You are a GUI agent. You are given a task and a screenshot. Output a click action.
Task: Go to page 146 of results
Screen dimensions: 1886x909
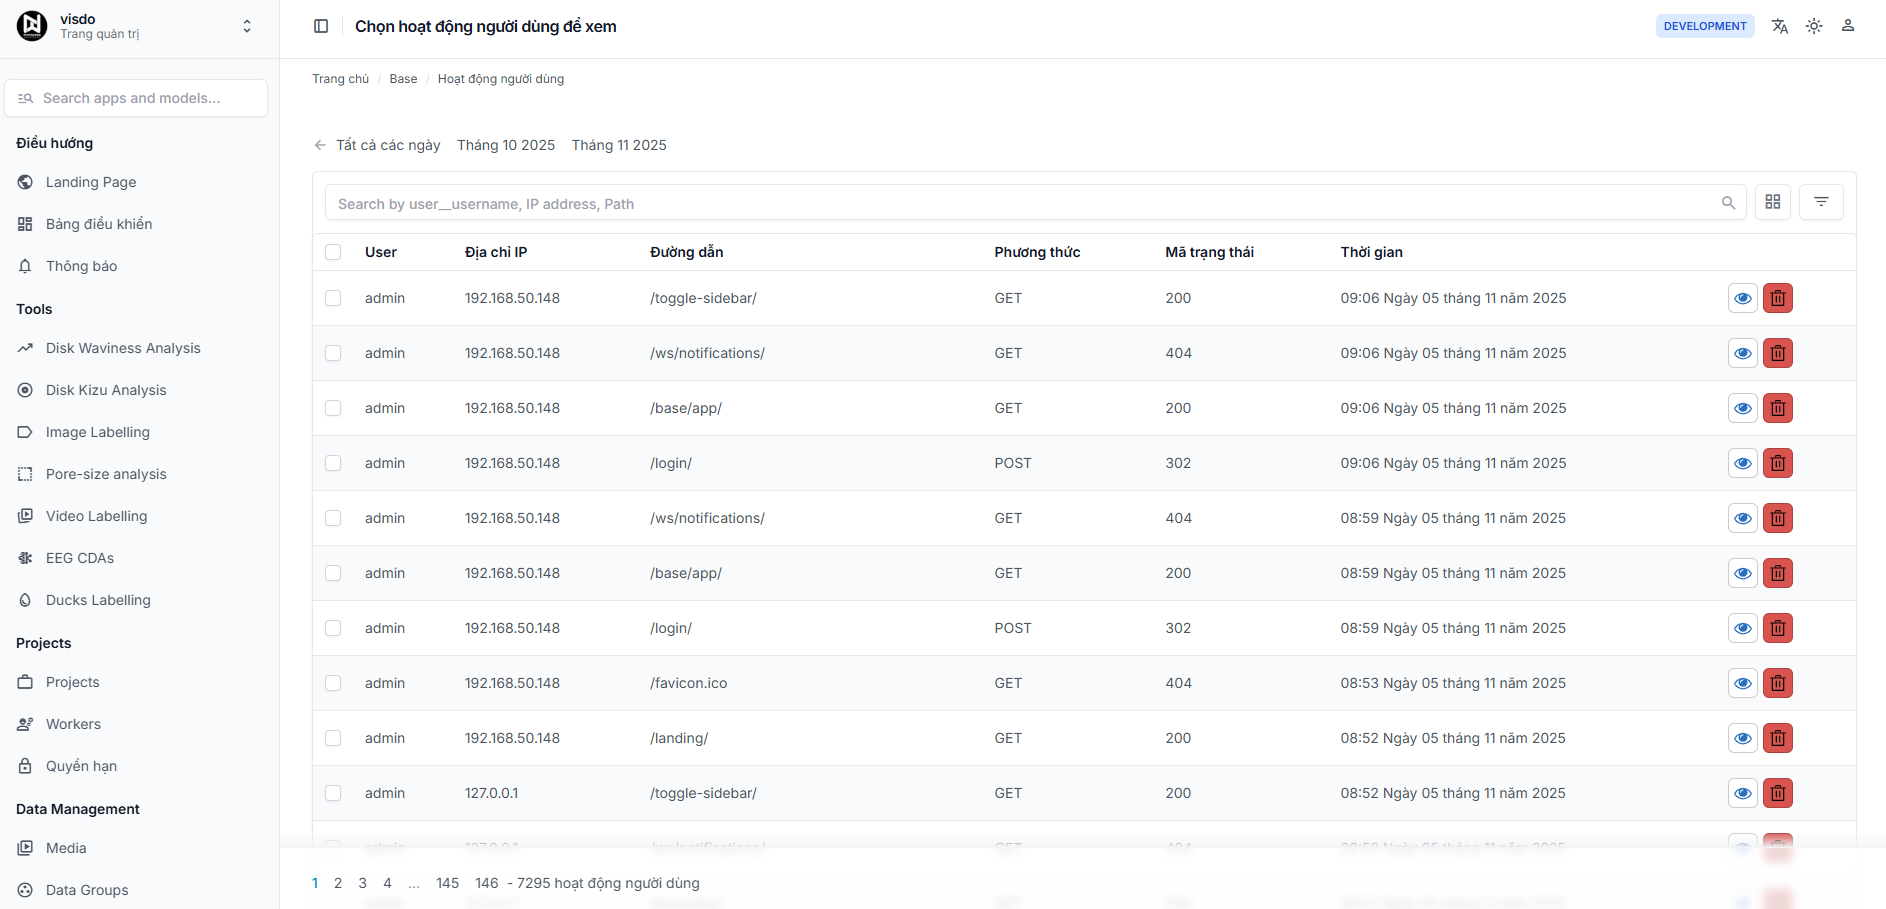pyautogui.click(x=486, y=883)
